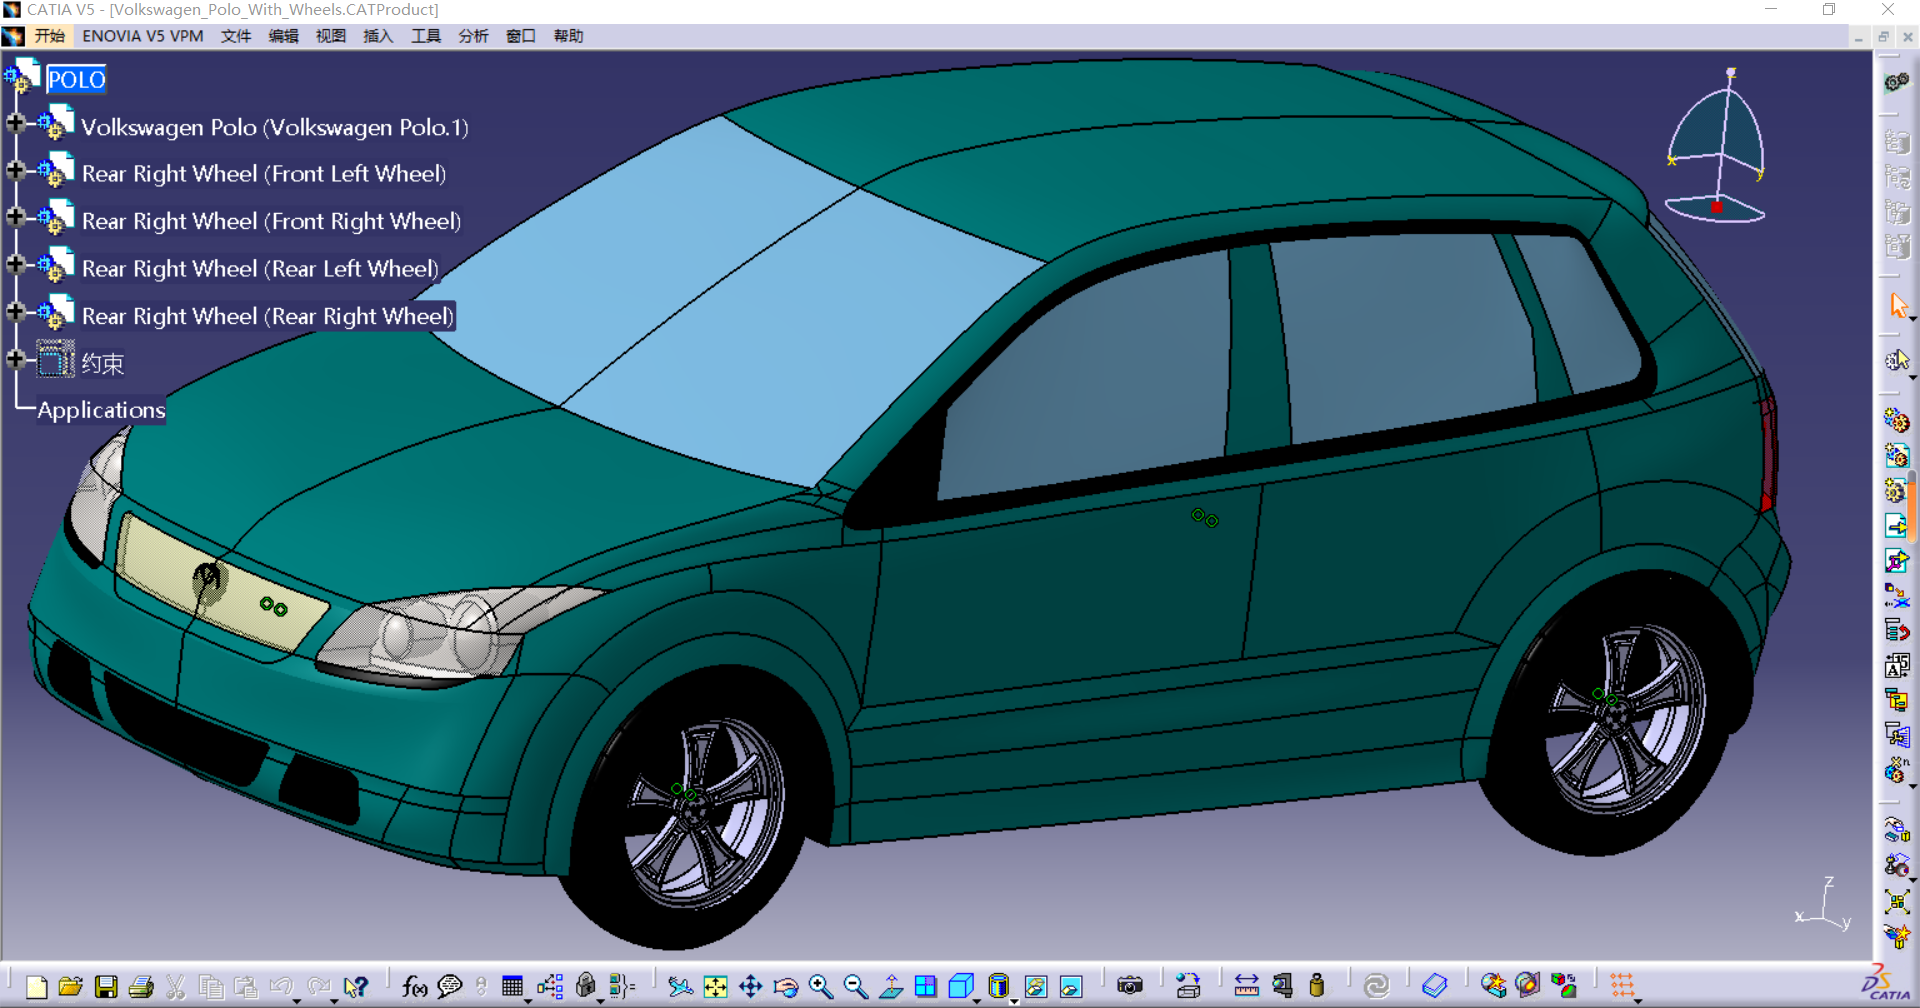Choose the Select arrow tool in right toolbar
This screenshot has width=1920, height=1008.
tap(1899, 305)
